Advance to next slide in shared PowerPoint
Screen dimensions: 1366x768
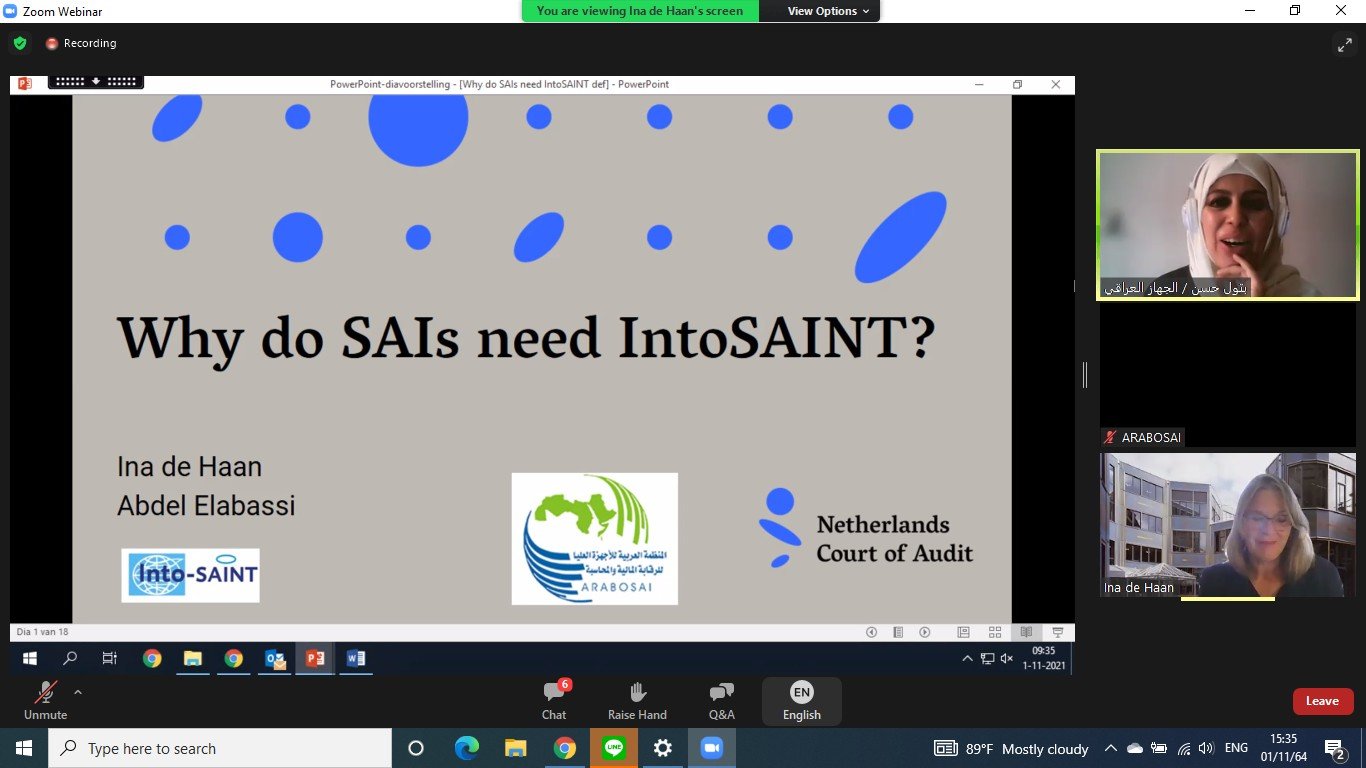tap(925, 632)
